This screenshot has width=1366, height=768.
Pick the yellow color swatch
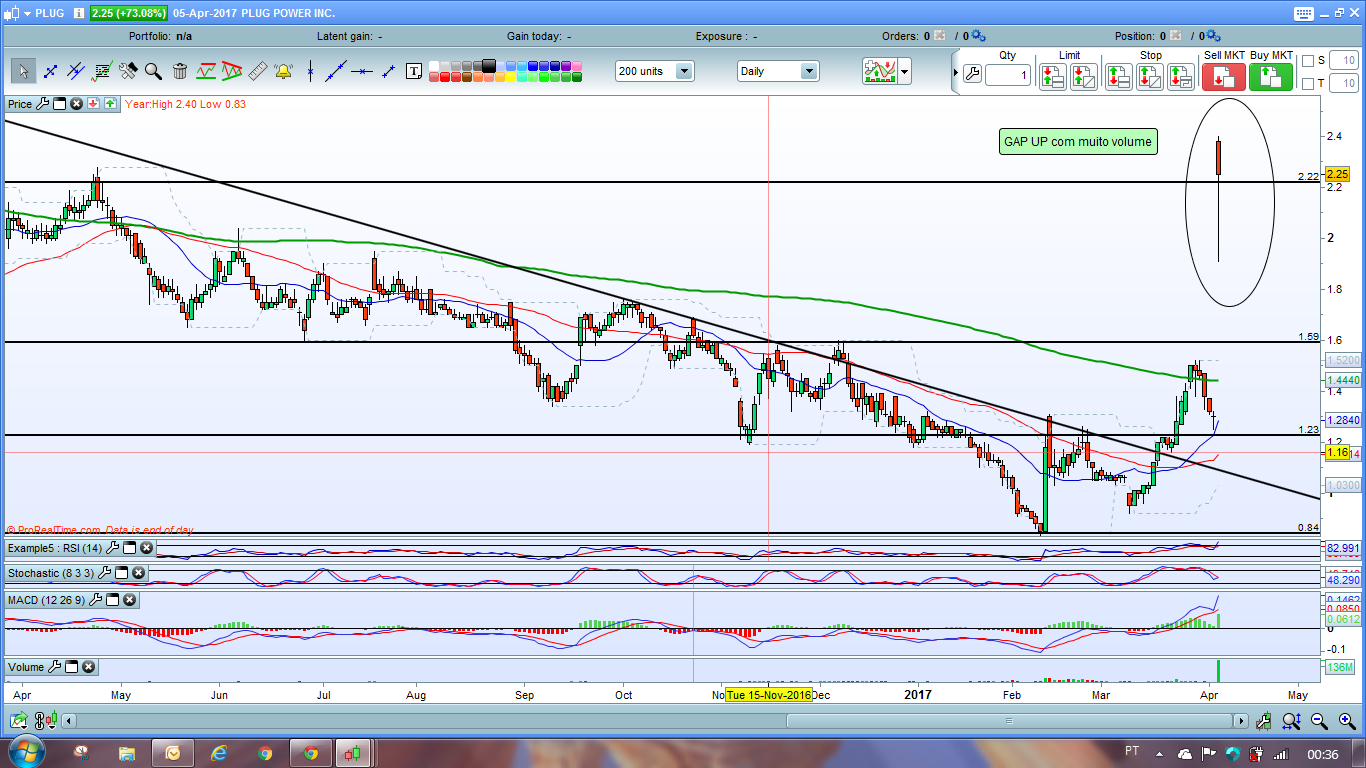501,76
